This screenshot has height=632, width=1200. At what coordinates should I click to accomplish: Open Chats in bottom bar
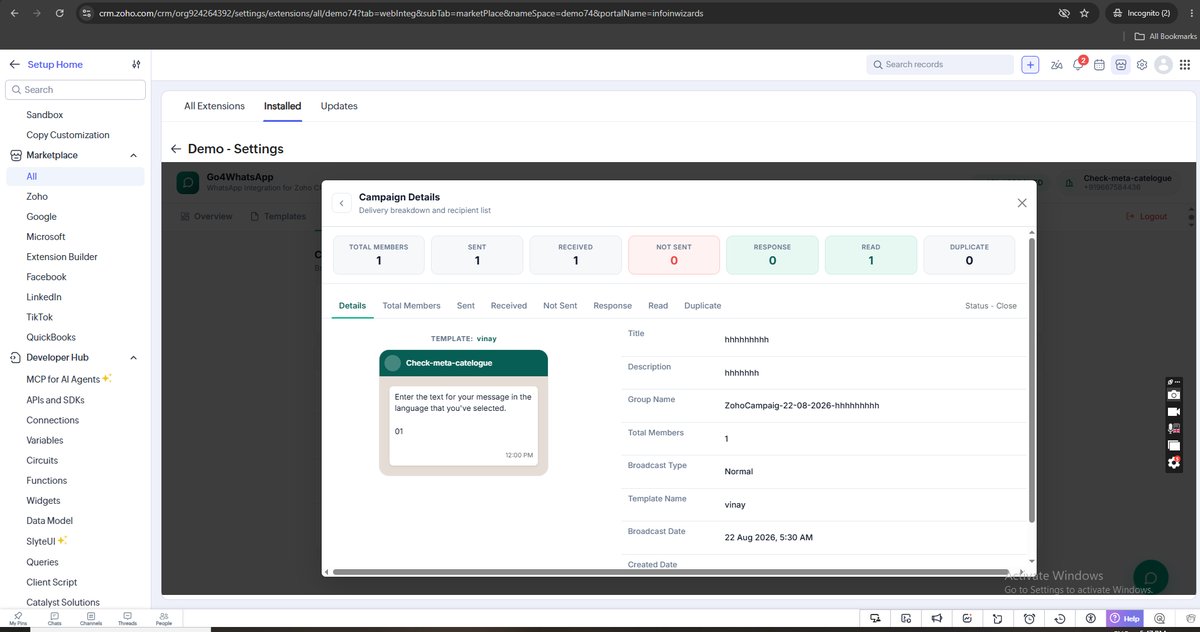coord(54,619)
